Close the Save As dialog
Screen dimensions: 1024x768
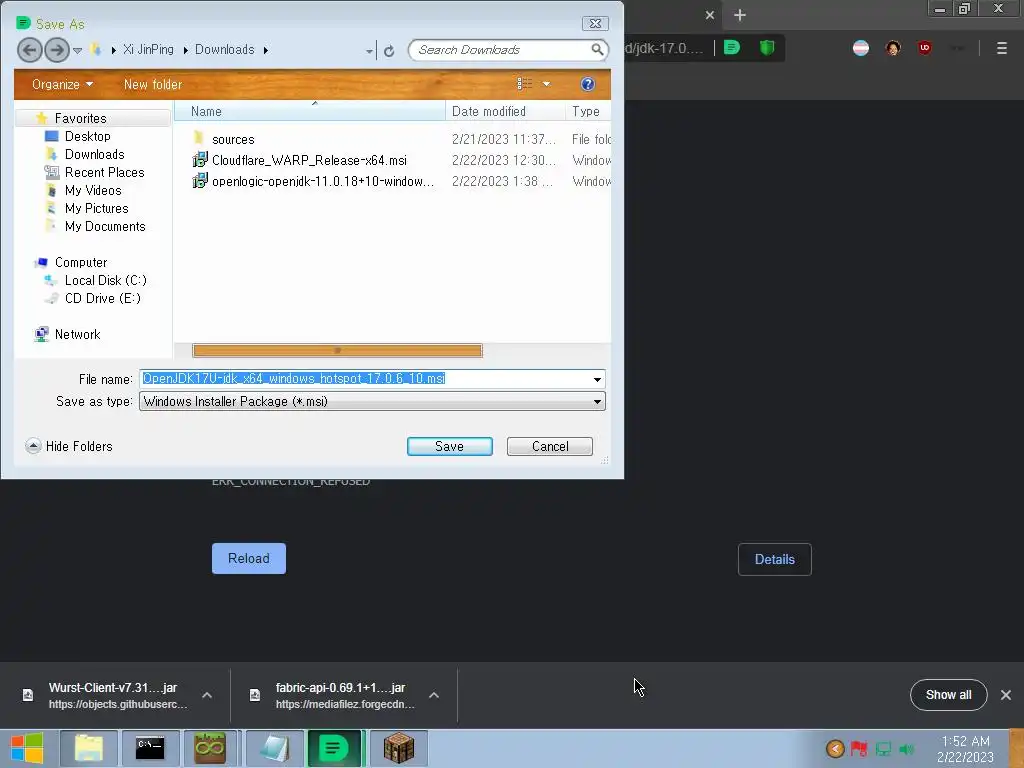tap(595, 24)
